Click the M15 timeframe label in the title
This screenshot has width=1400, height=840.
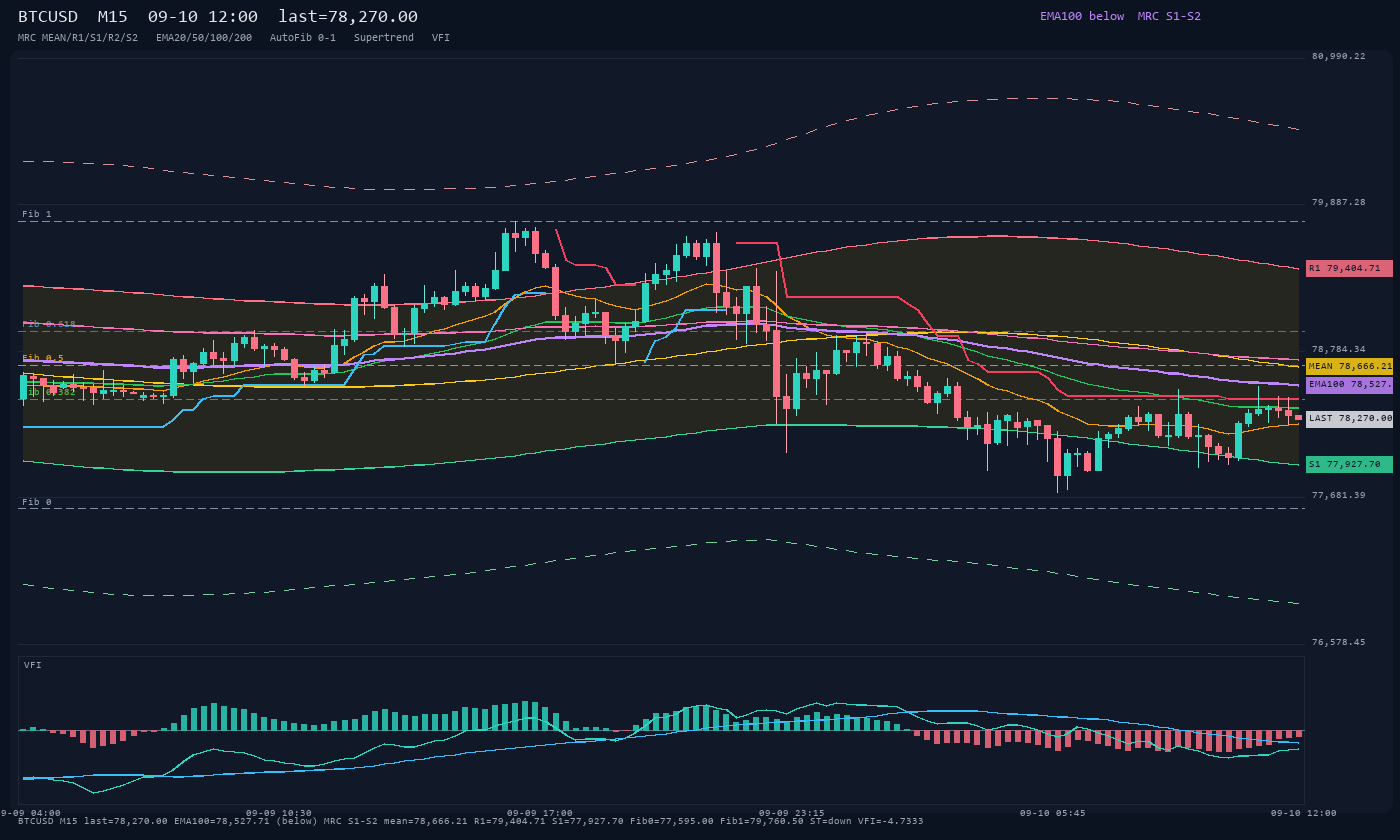[112, 17]
